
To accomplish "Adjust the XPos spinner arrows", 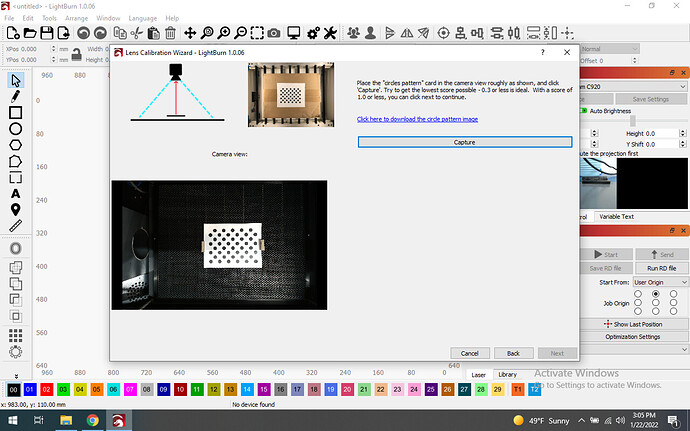I will pos(54,49).
